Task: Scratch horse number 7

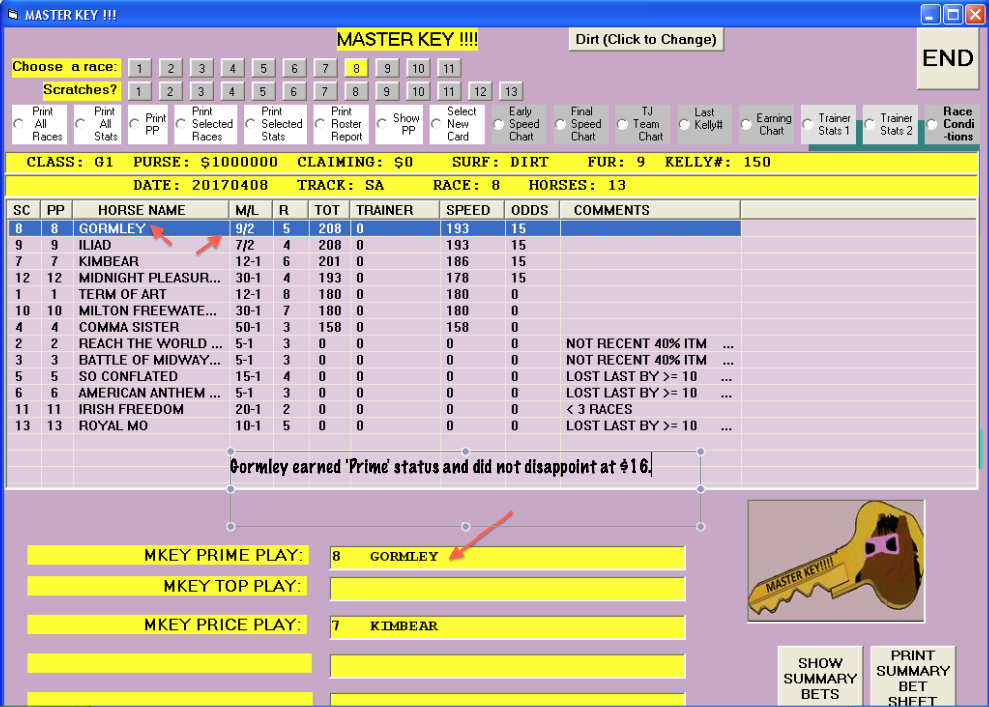Action: pyautogui.click(x=324, y=91)
